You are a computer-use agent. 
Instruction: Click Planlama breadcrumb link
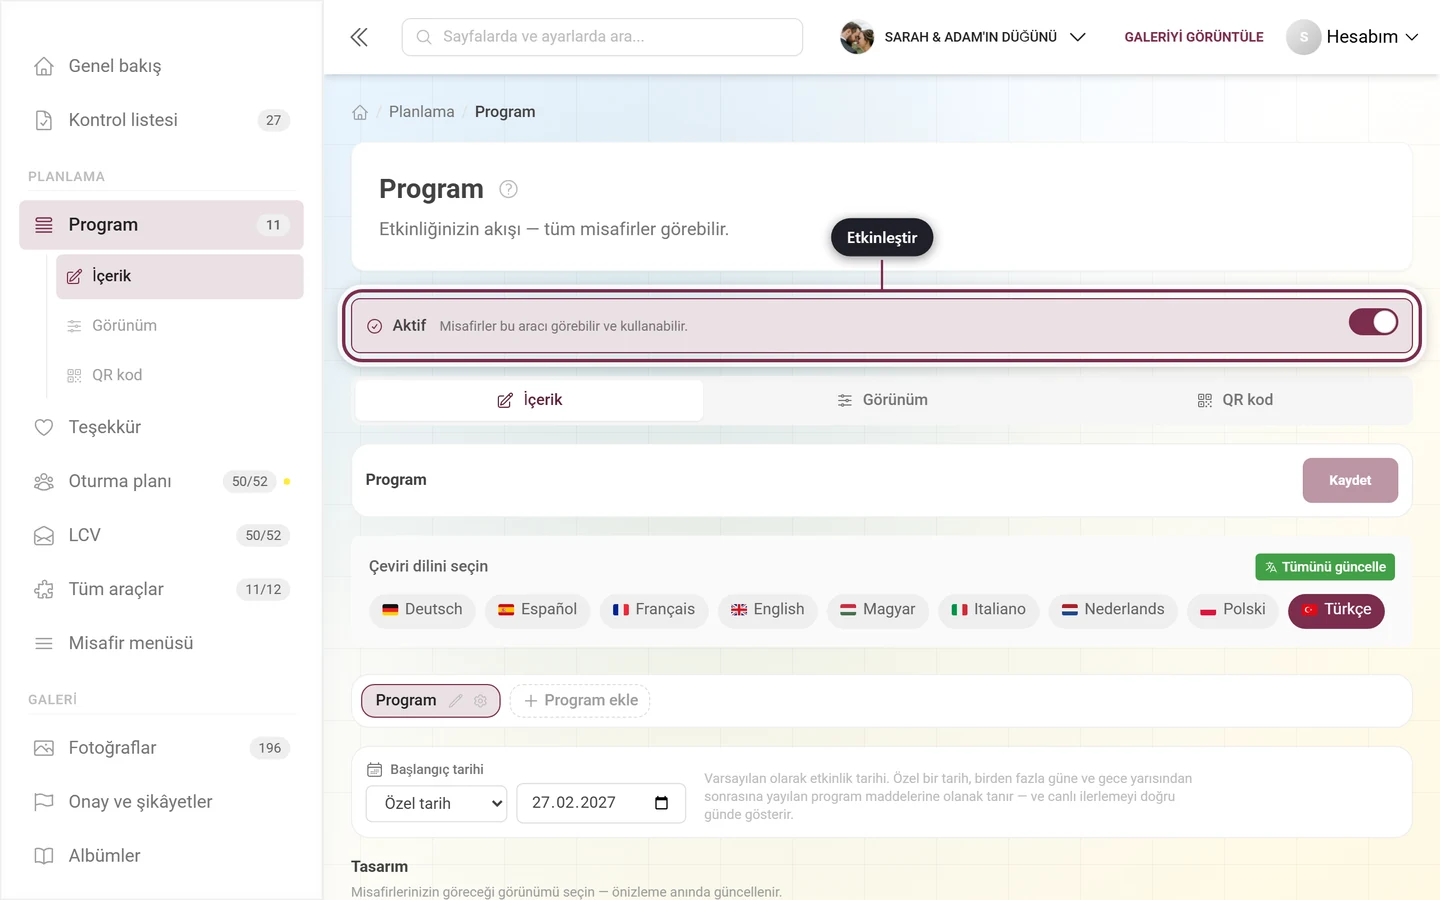421,112
